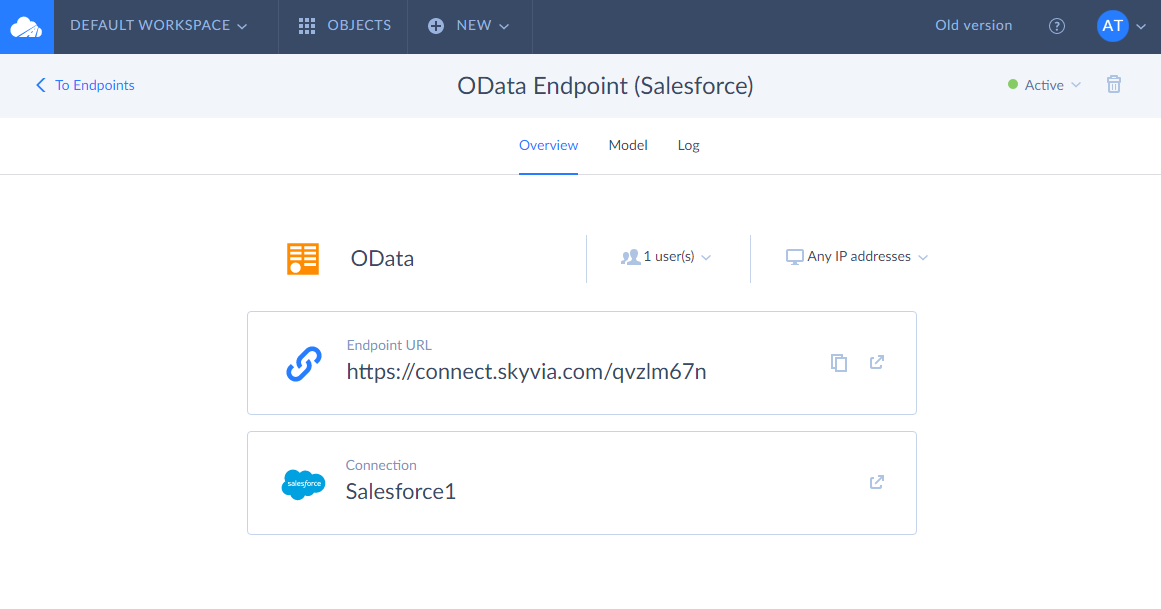Expand Any IP addresses dropdown
This screenshot has height=609, width=1161.
857,257
